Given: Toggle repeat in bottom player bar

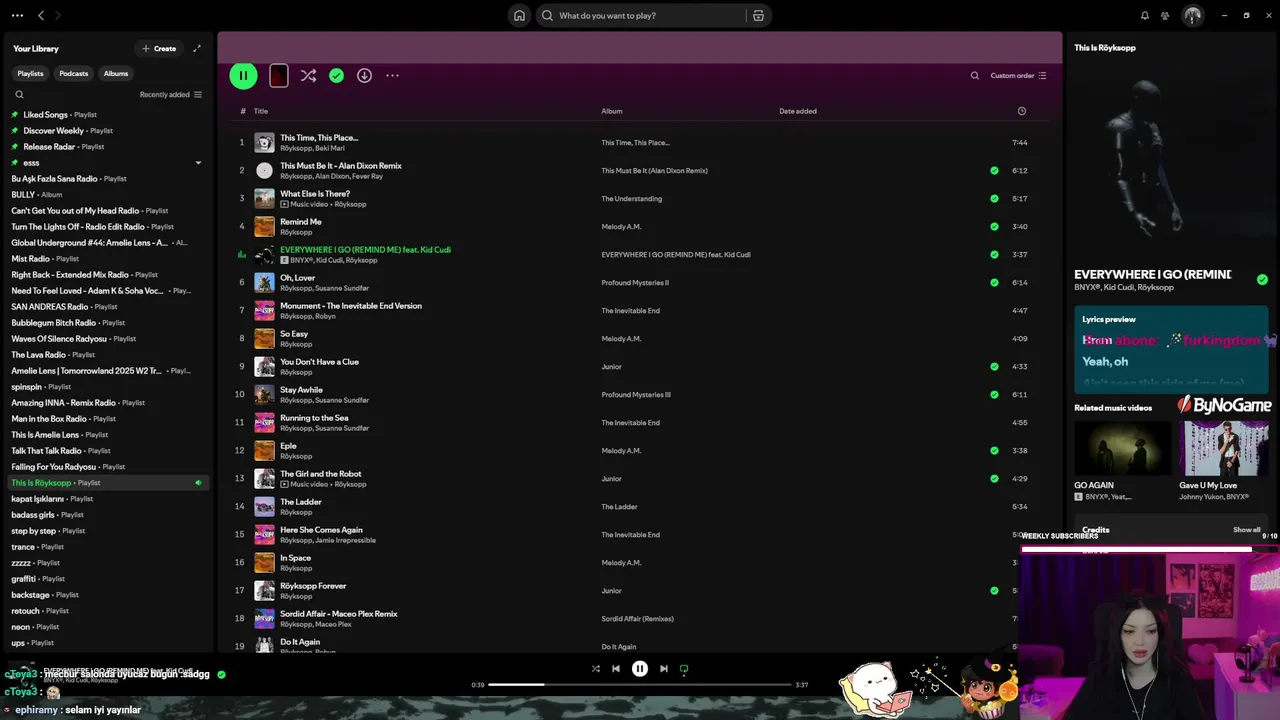Looking at the screenshot, I should 684,669.
